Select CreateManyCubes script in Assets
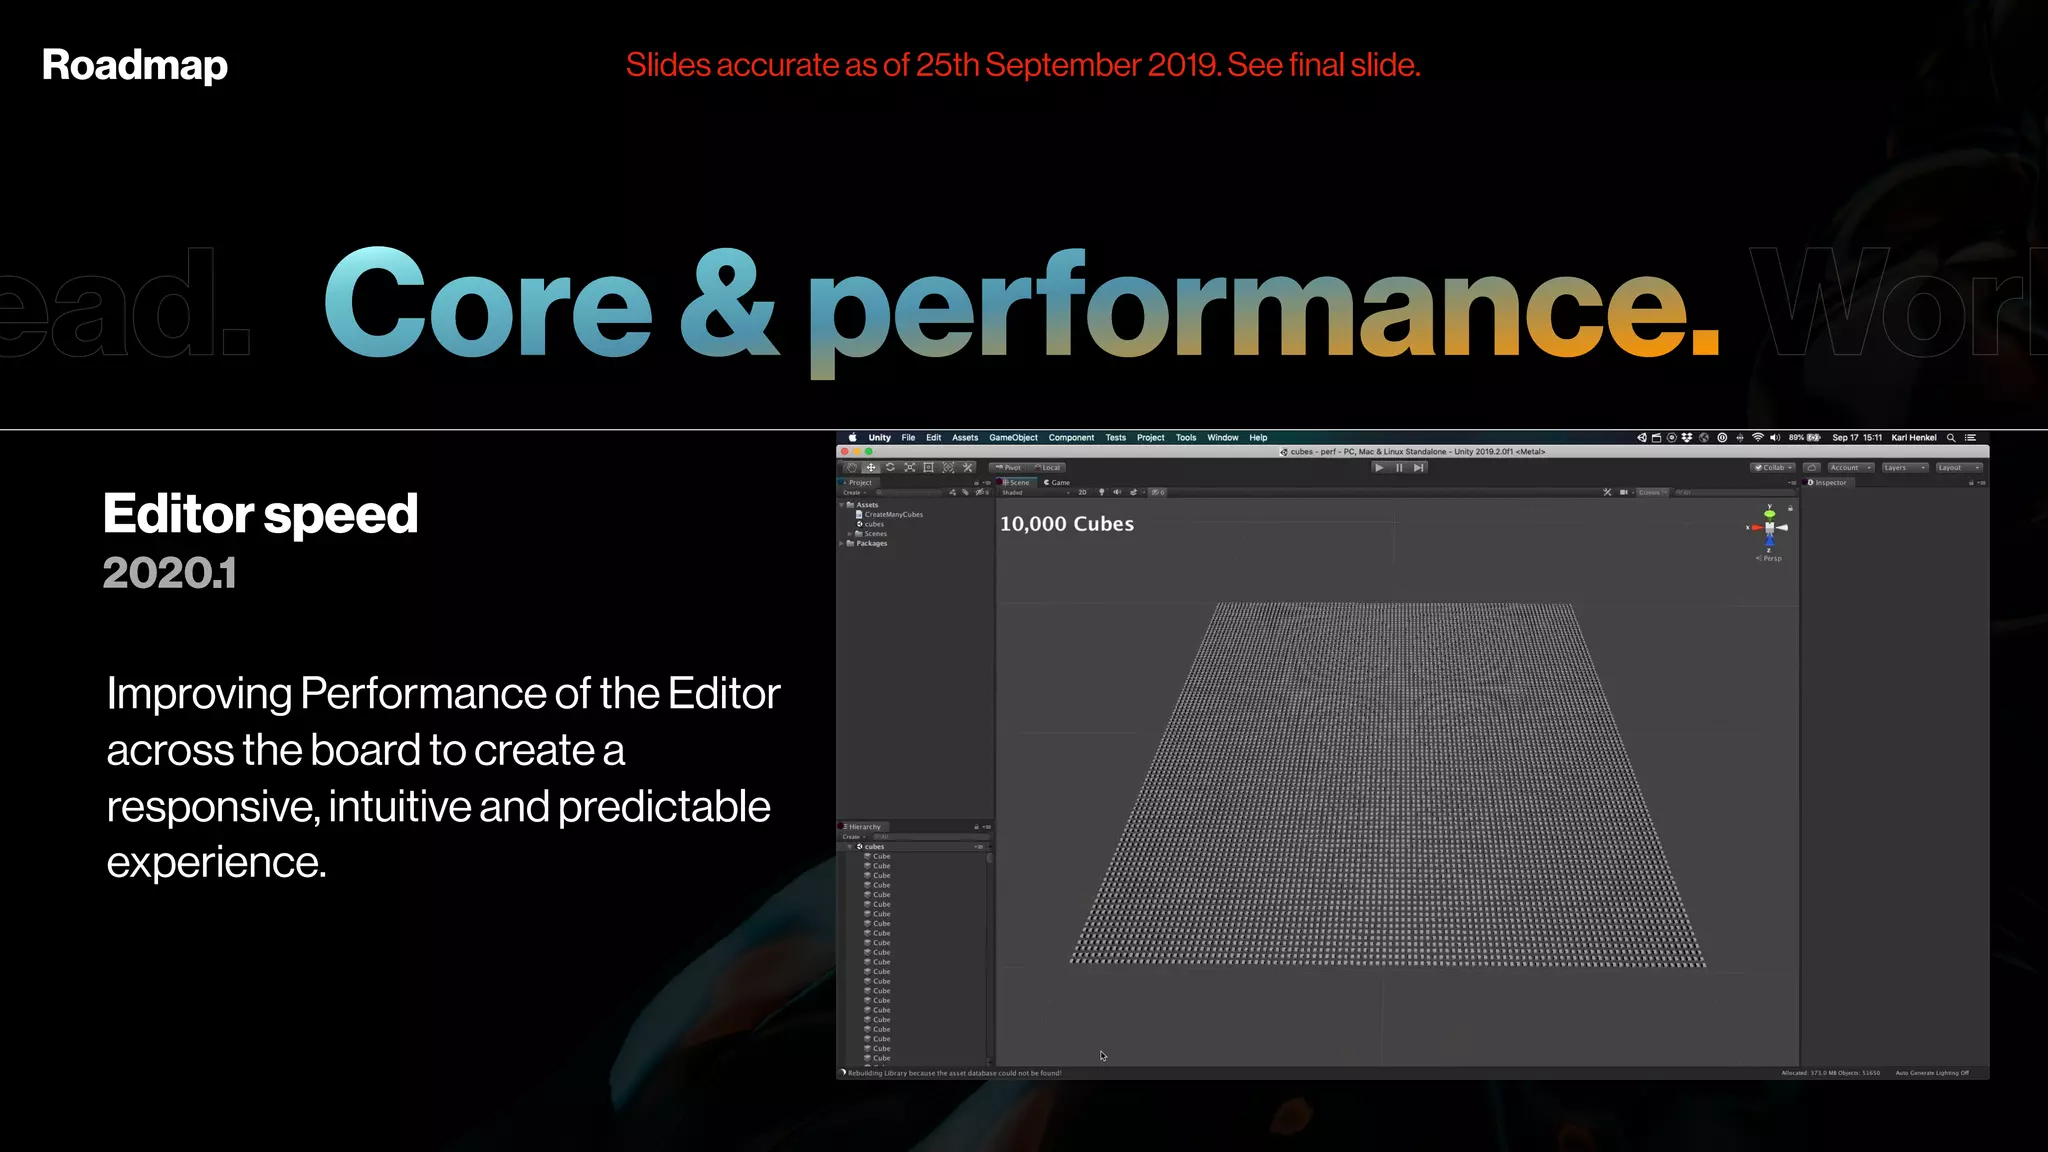 click(x=893, y=514)
